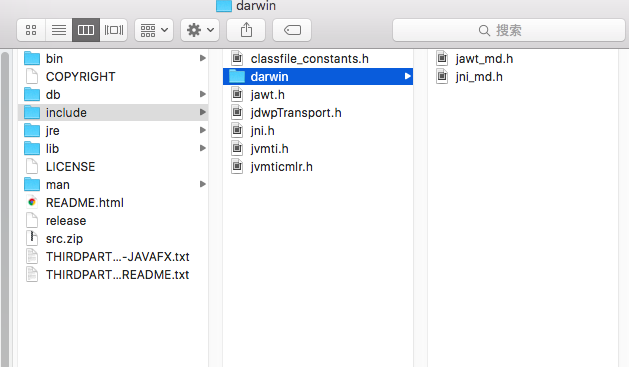
Task: Switch to list view mode
Action: [59, 30]
